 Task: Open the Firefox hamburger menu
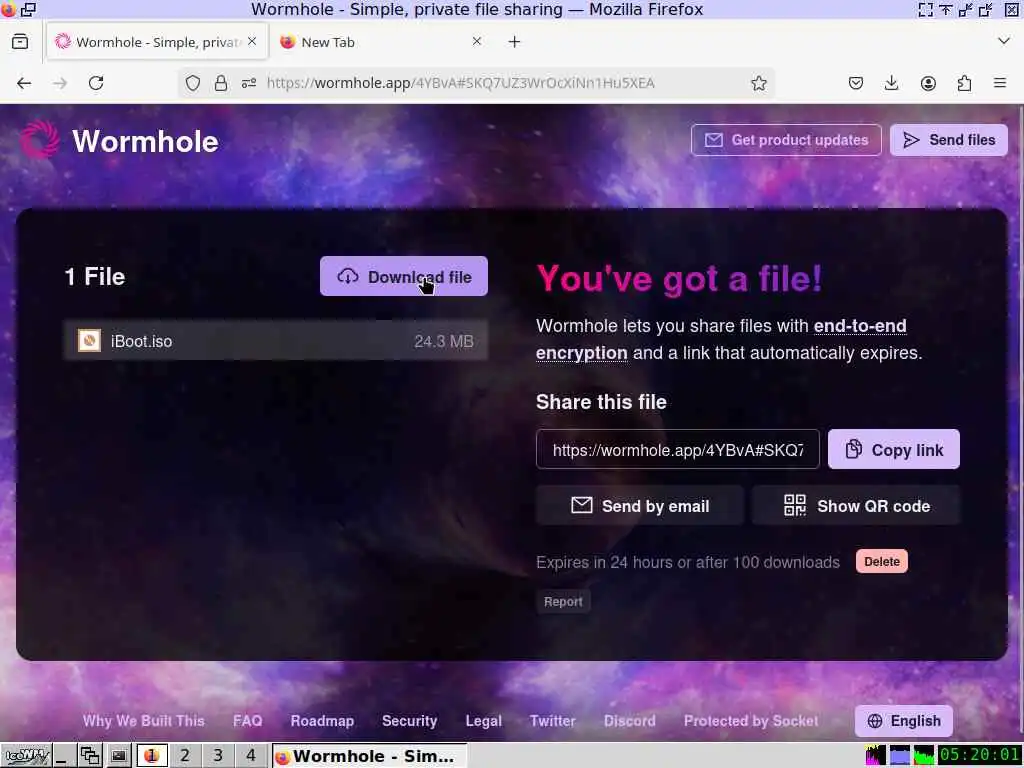coord(1000,83)
